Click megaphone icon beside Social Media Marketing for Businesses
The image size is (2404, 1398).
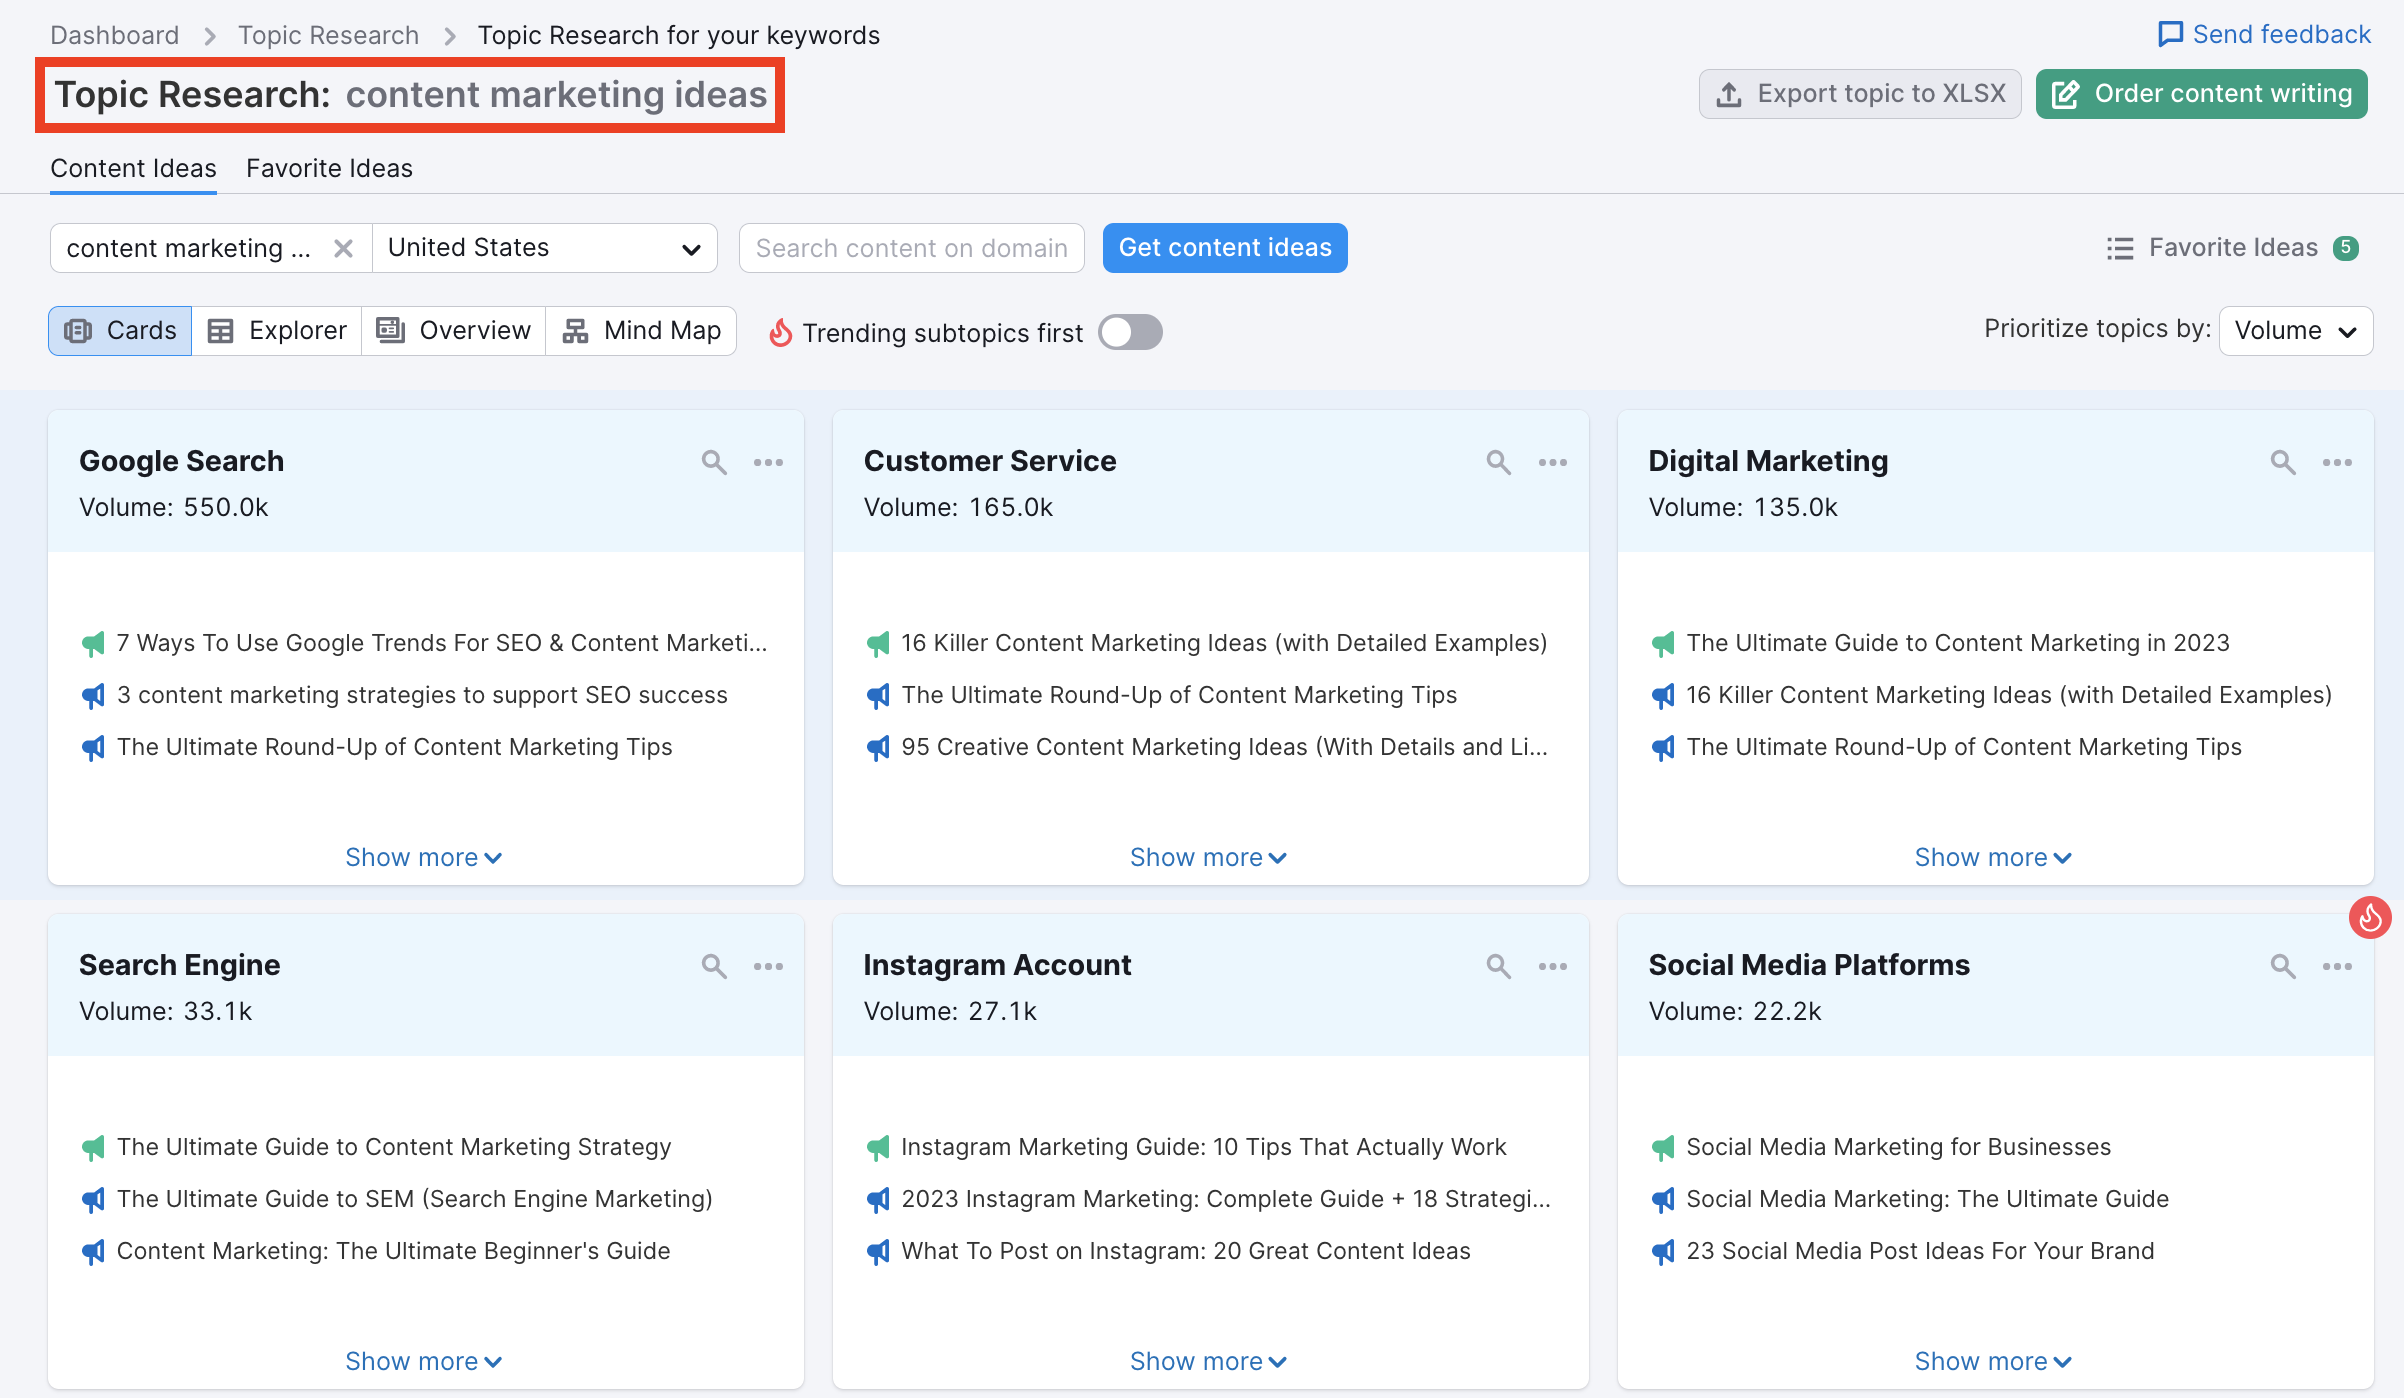tap(1663, 1148)
